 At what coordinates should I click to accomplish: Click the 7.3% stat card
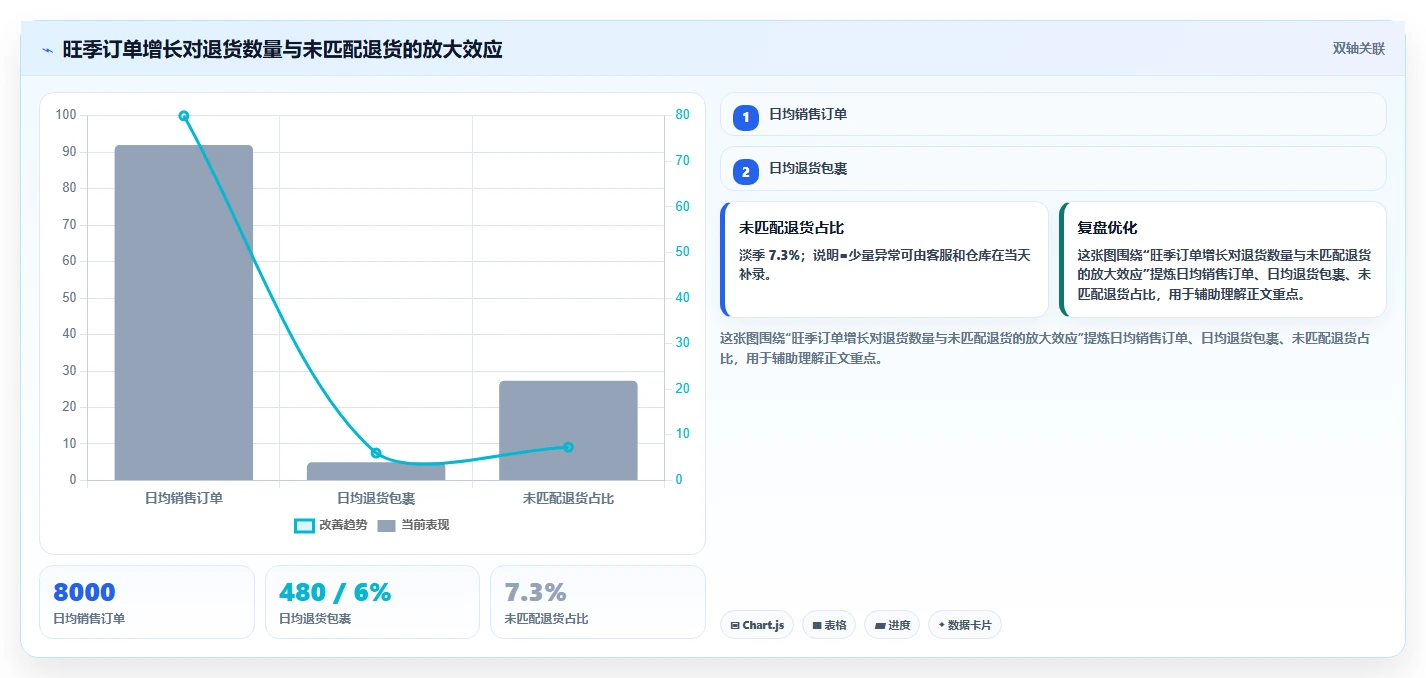tap(598, 602)
